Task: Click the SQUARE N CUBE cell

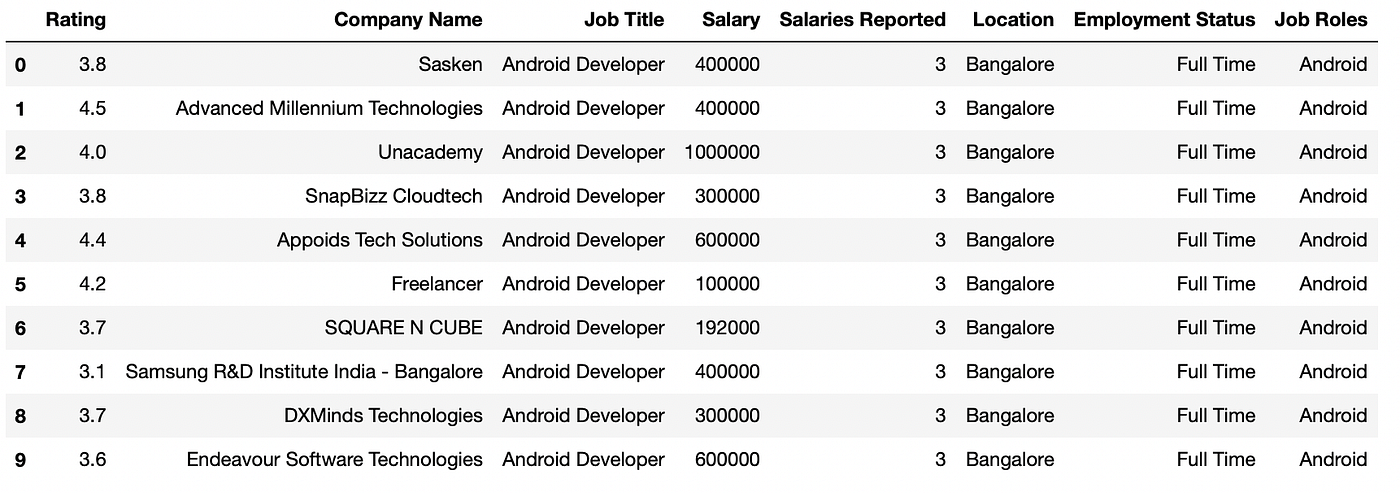Action: point(403,328)
